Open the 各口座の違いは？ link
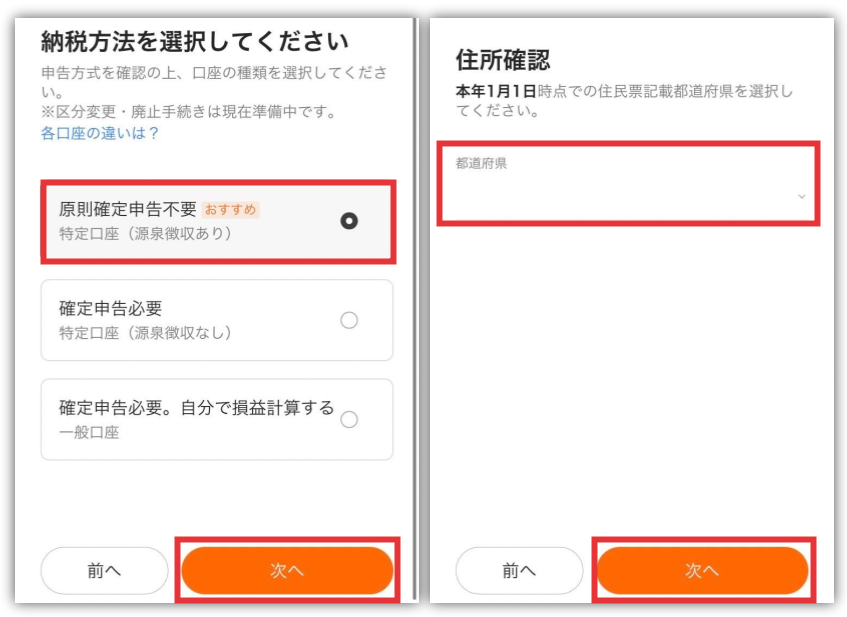The height and width of the screenshot is (617, 847). 99,133
